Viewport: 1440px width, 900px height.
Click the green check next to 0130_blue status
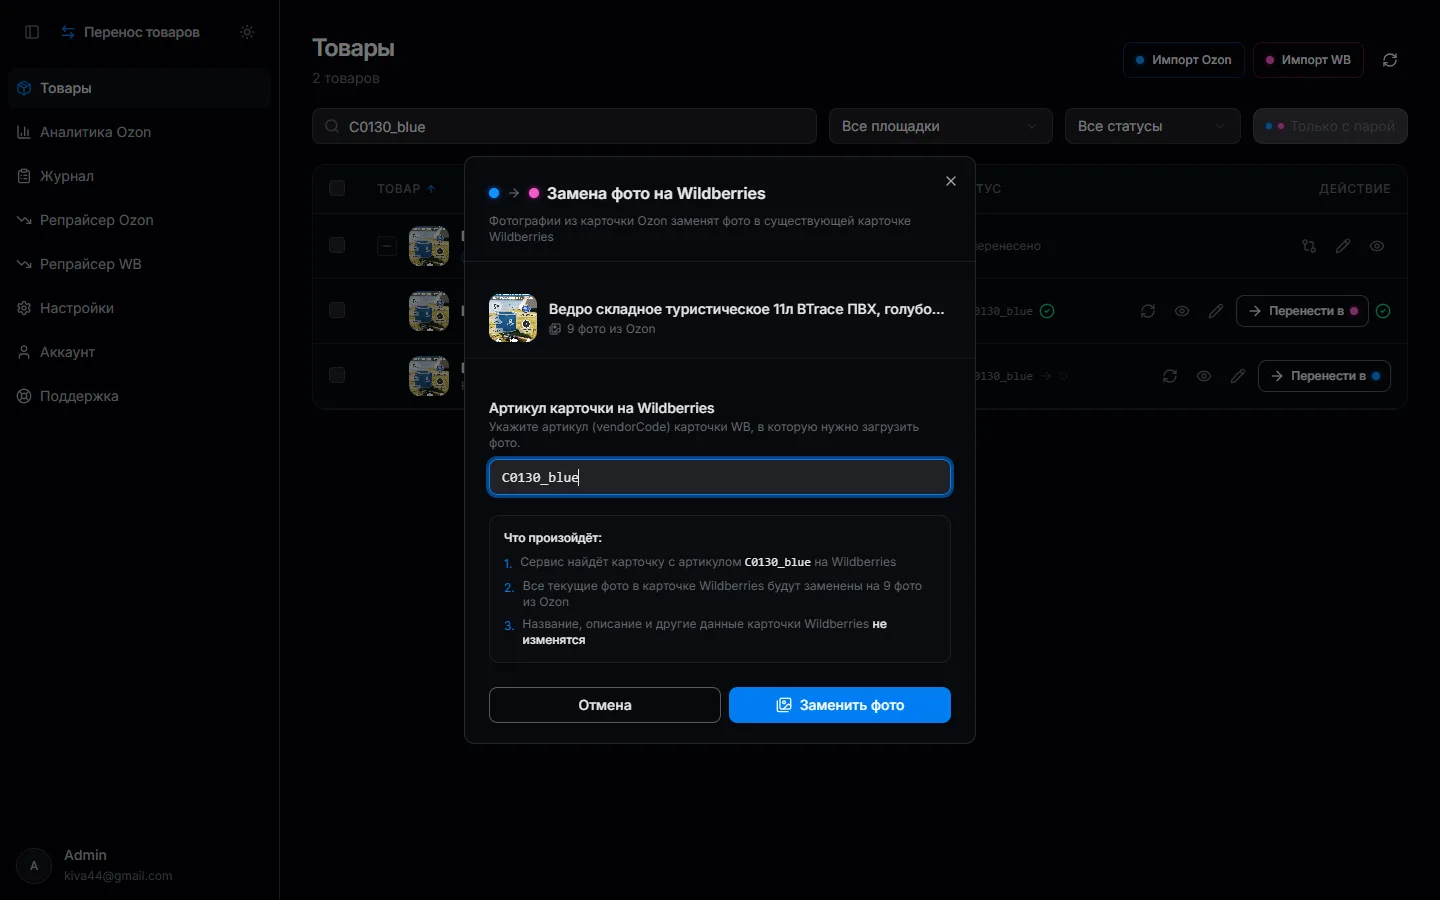coord(1047,311)
